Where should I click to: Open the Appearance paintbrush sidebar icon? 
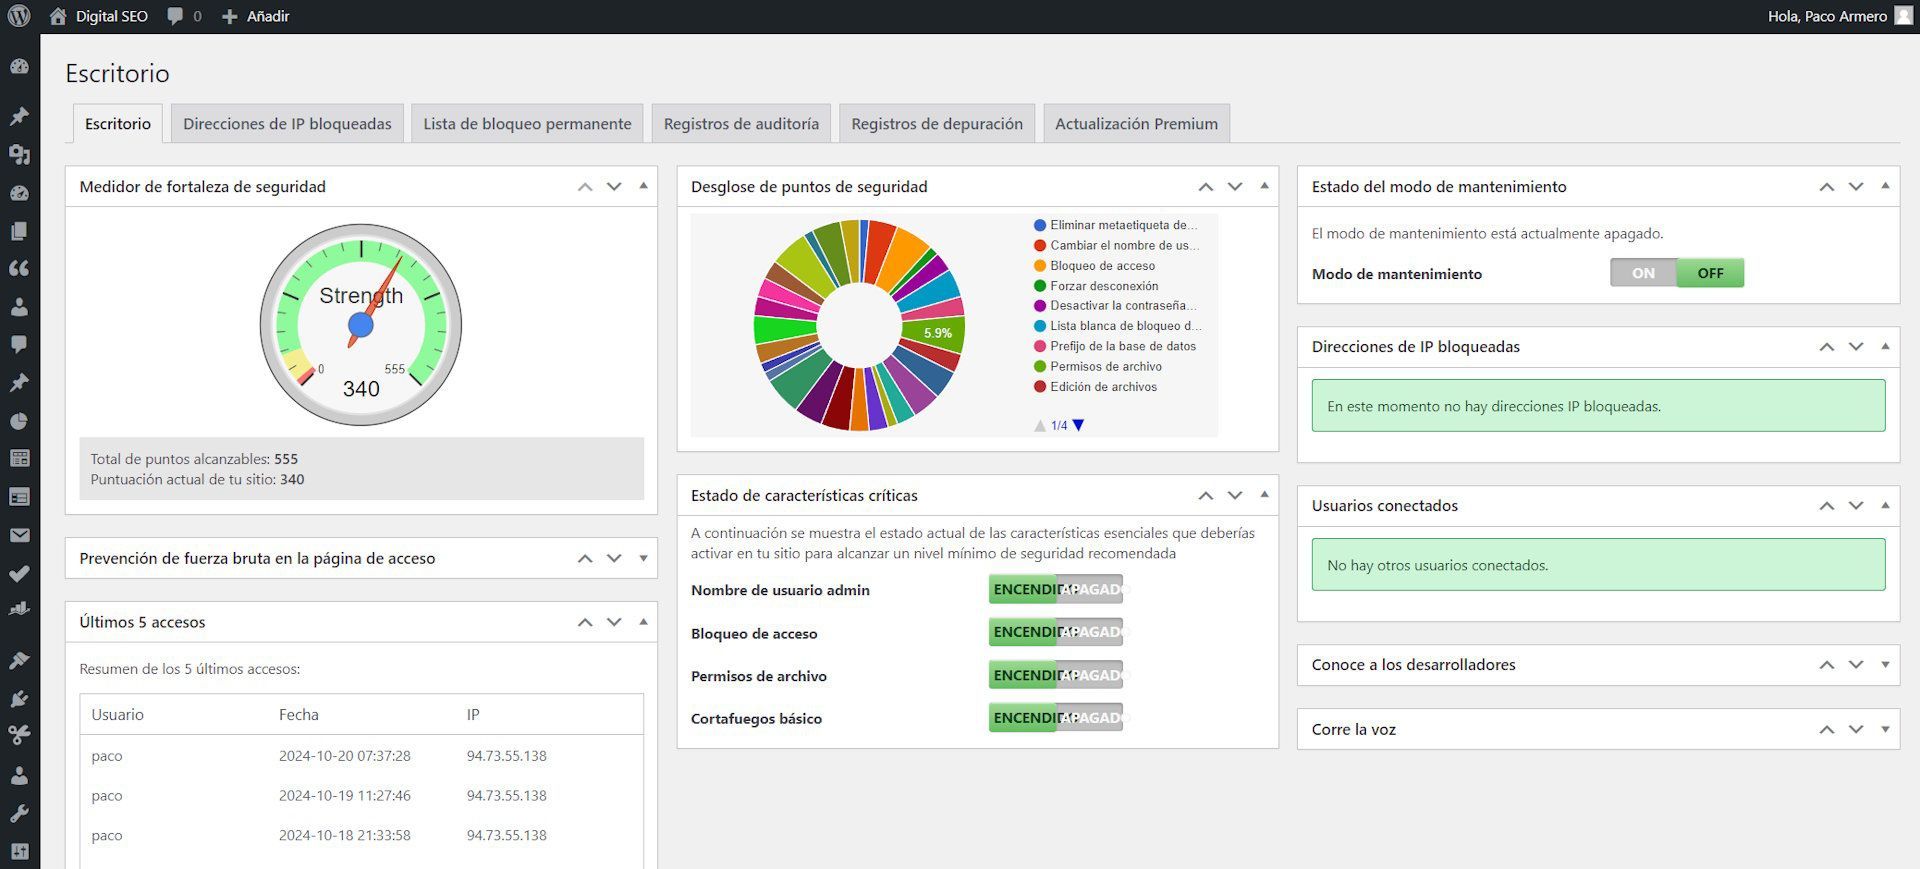19,660
